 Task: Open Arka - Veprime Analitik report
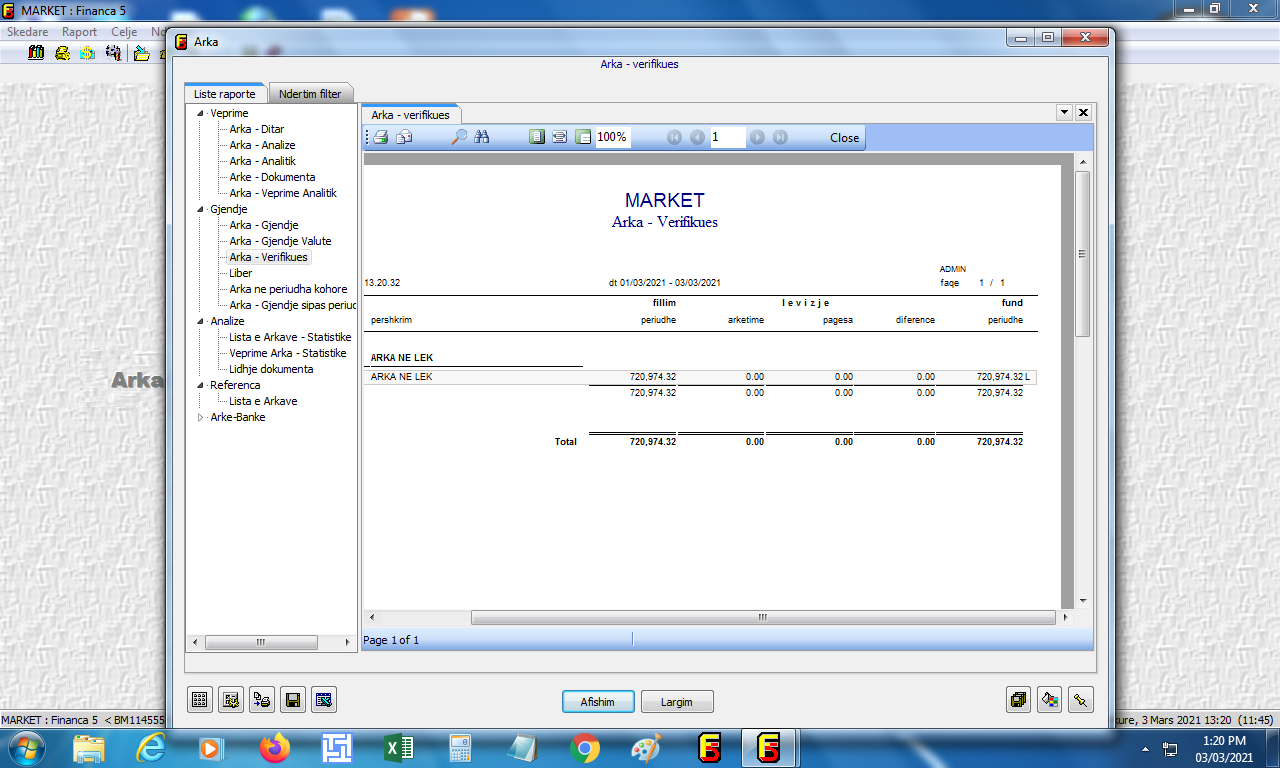(283, 193)
